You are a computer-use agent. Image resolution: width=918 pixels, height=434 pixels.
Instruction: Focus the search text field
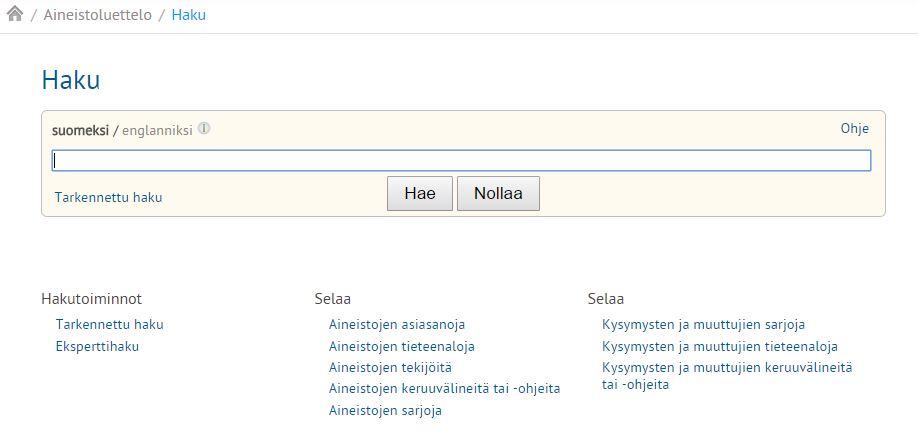[x=461, y=160]
